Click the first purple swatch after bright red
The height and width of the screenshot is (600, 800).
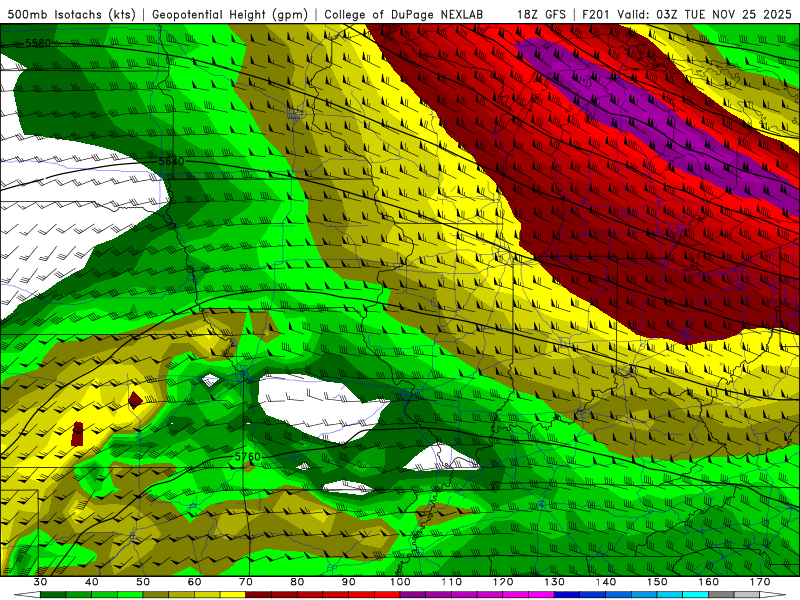(413, 595)
